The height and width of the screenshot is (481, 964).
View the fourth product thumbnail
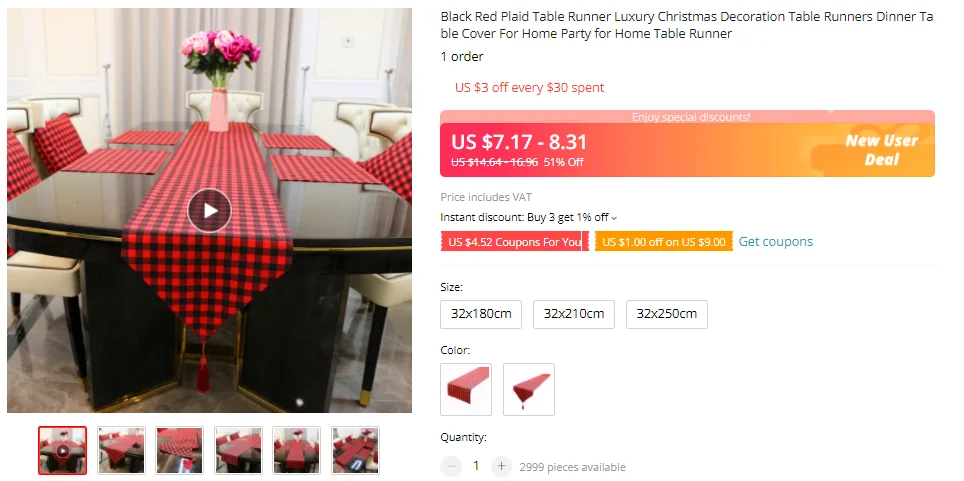(238, 450)
